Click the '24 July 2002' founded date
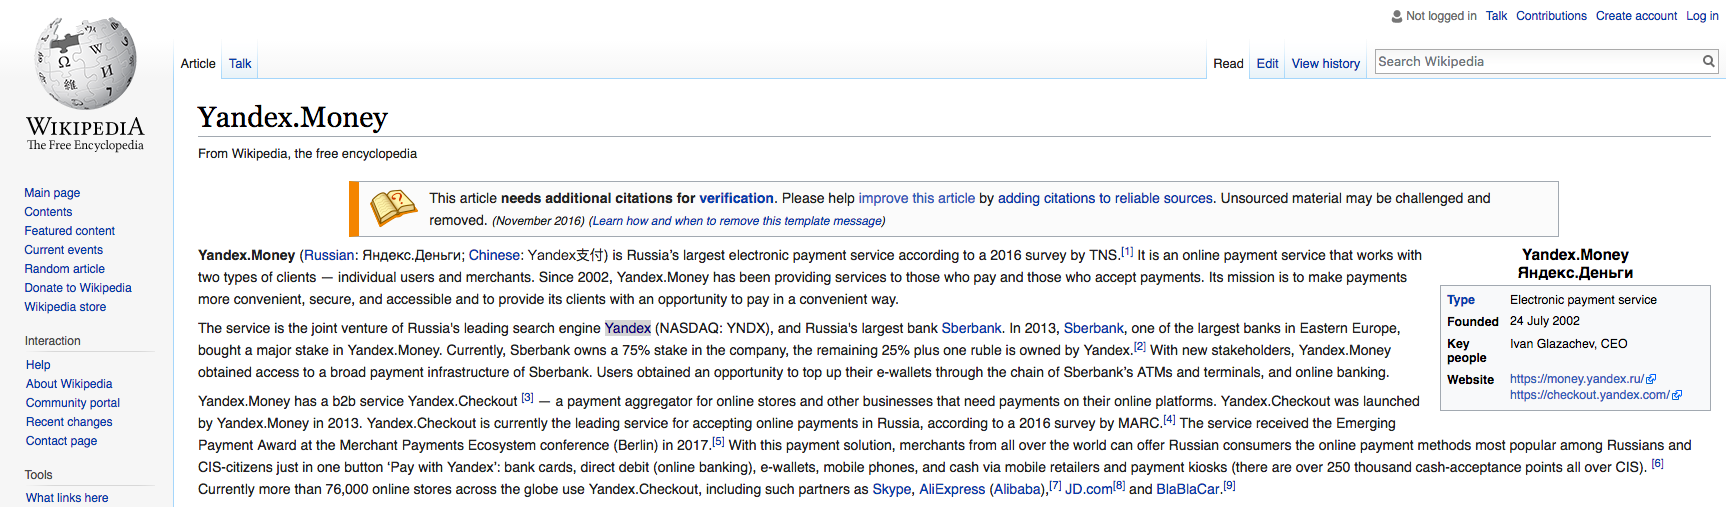Screen dimensions: 1726x507 pos(1545,321)
